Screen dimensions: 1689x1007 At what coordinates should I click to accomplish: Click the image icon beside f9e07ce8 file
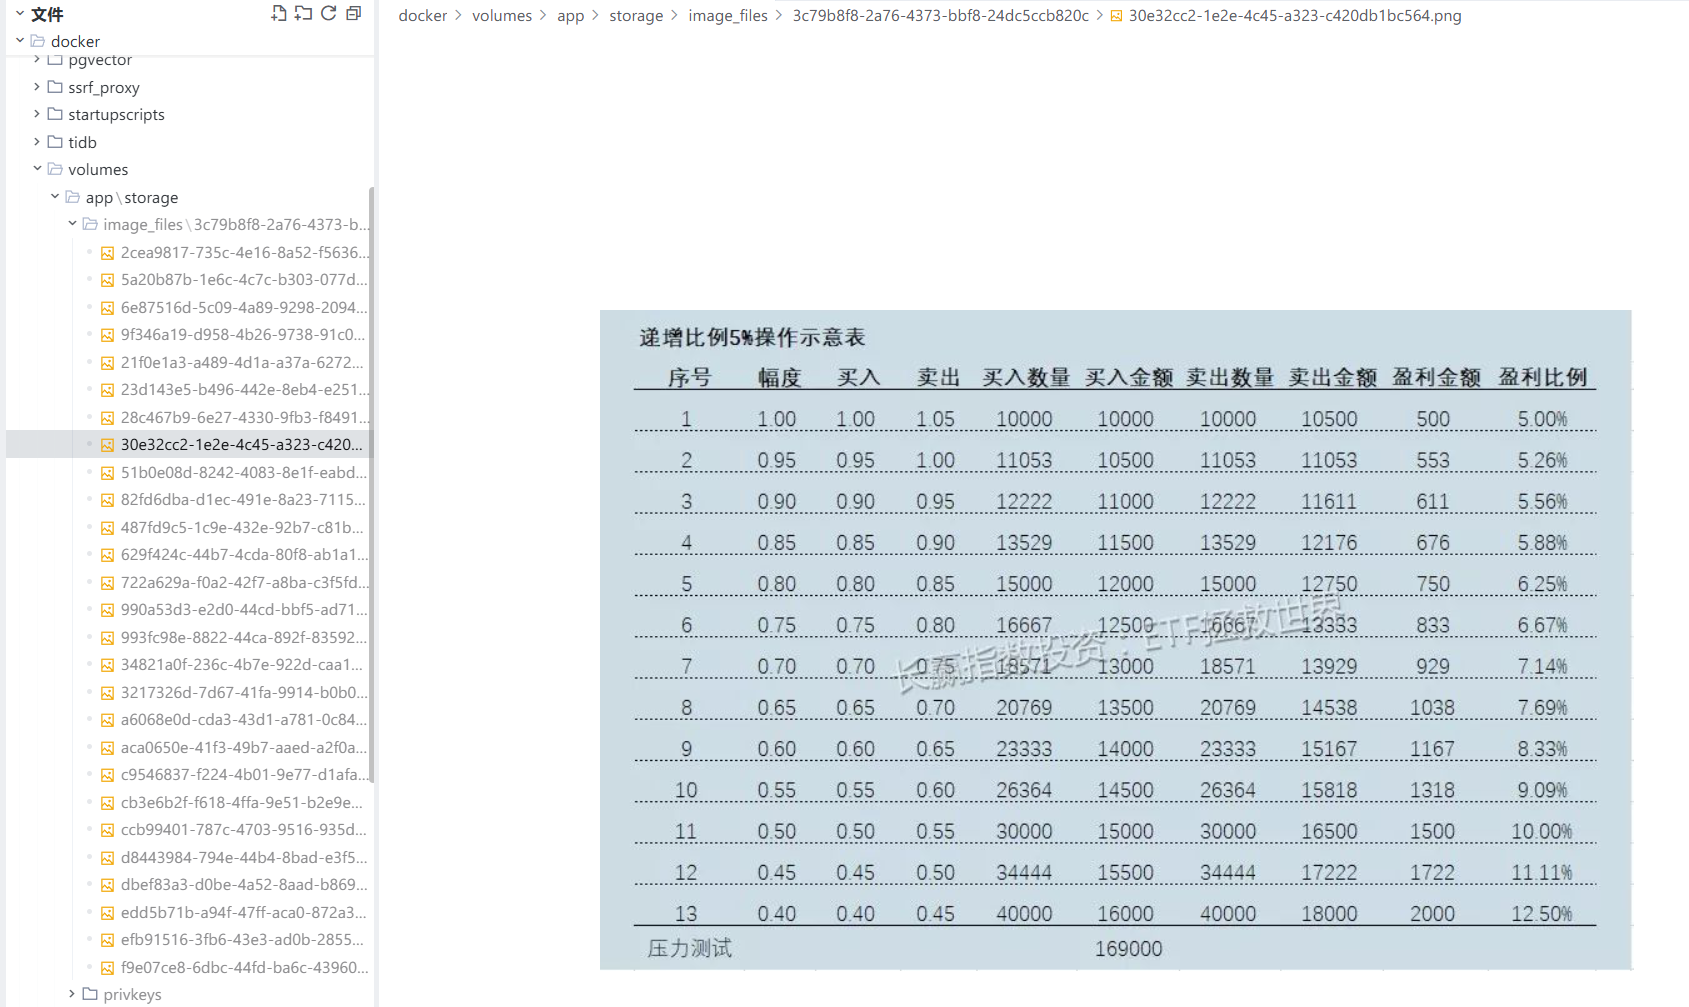click(107, 968)
